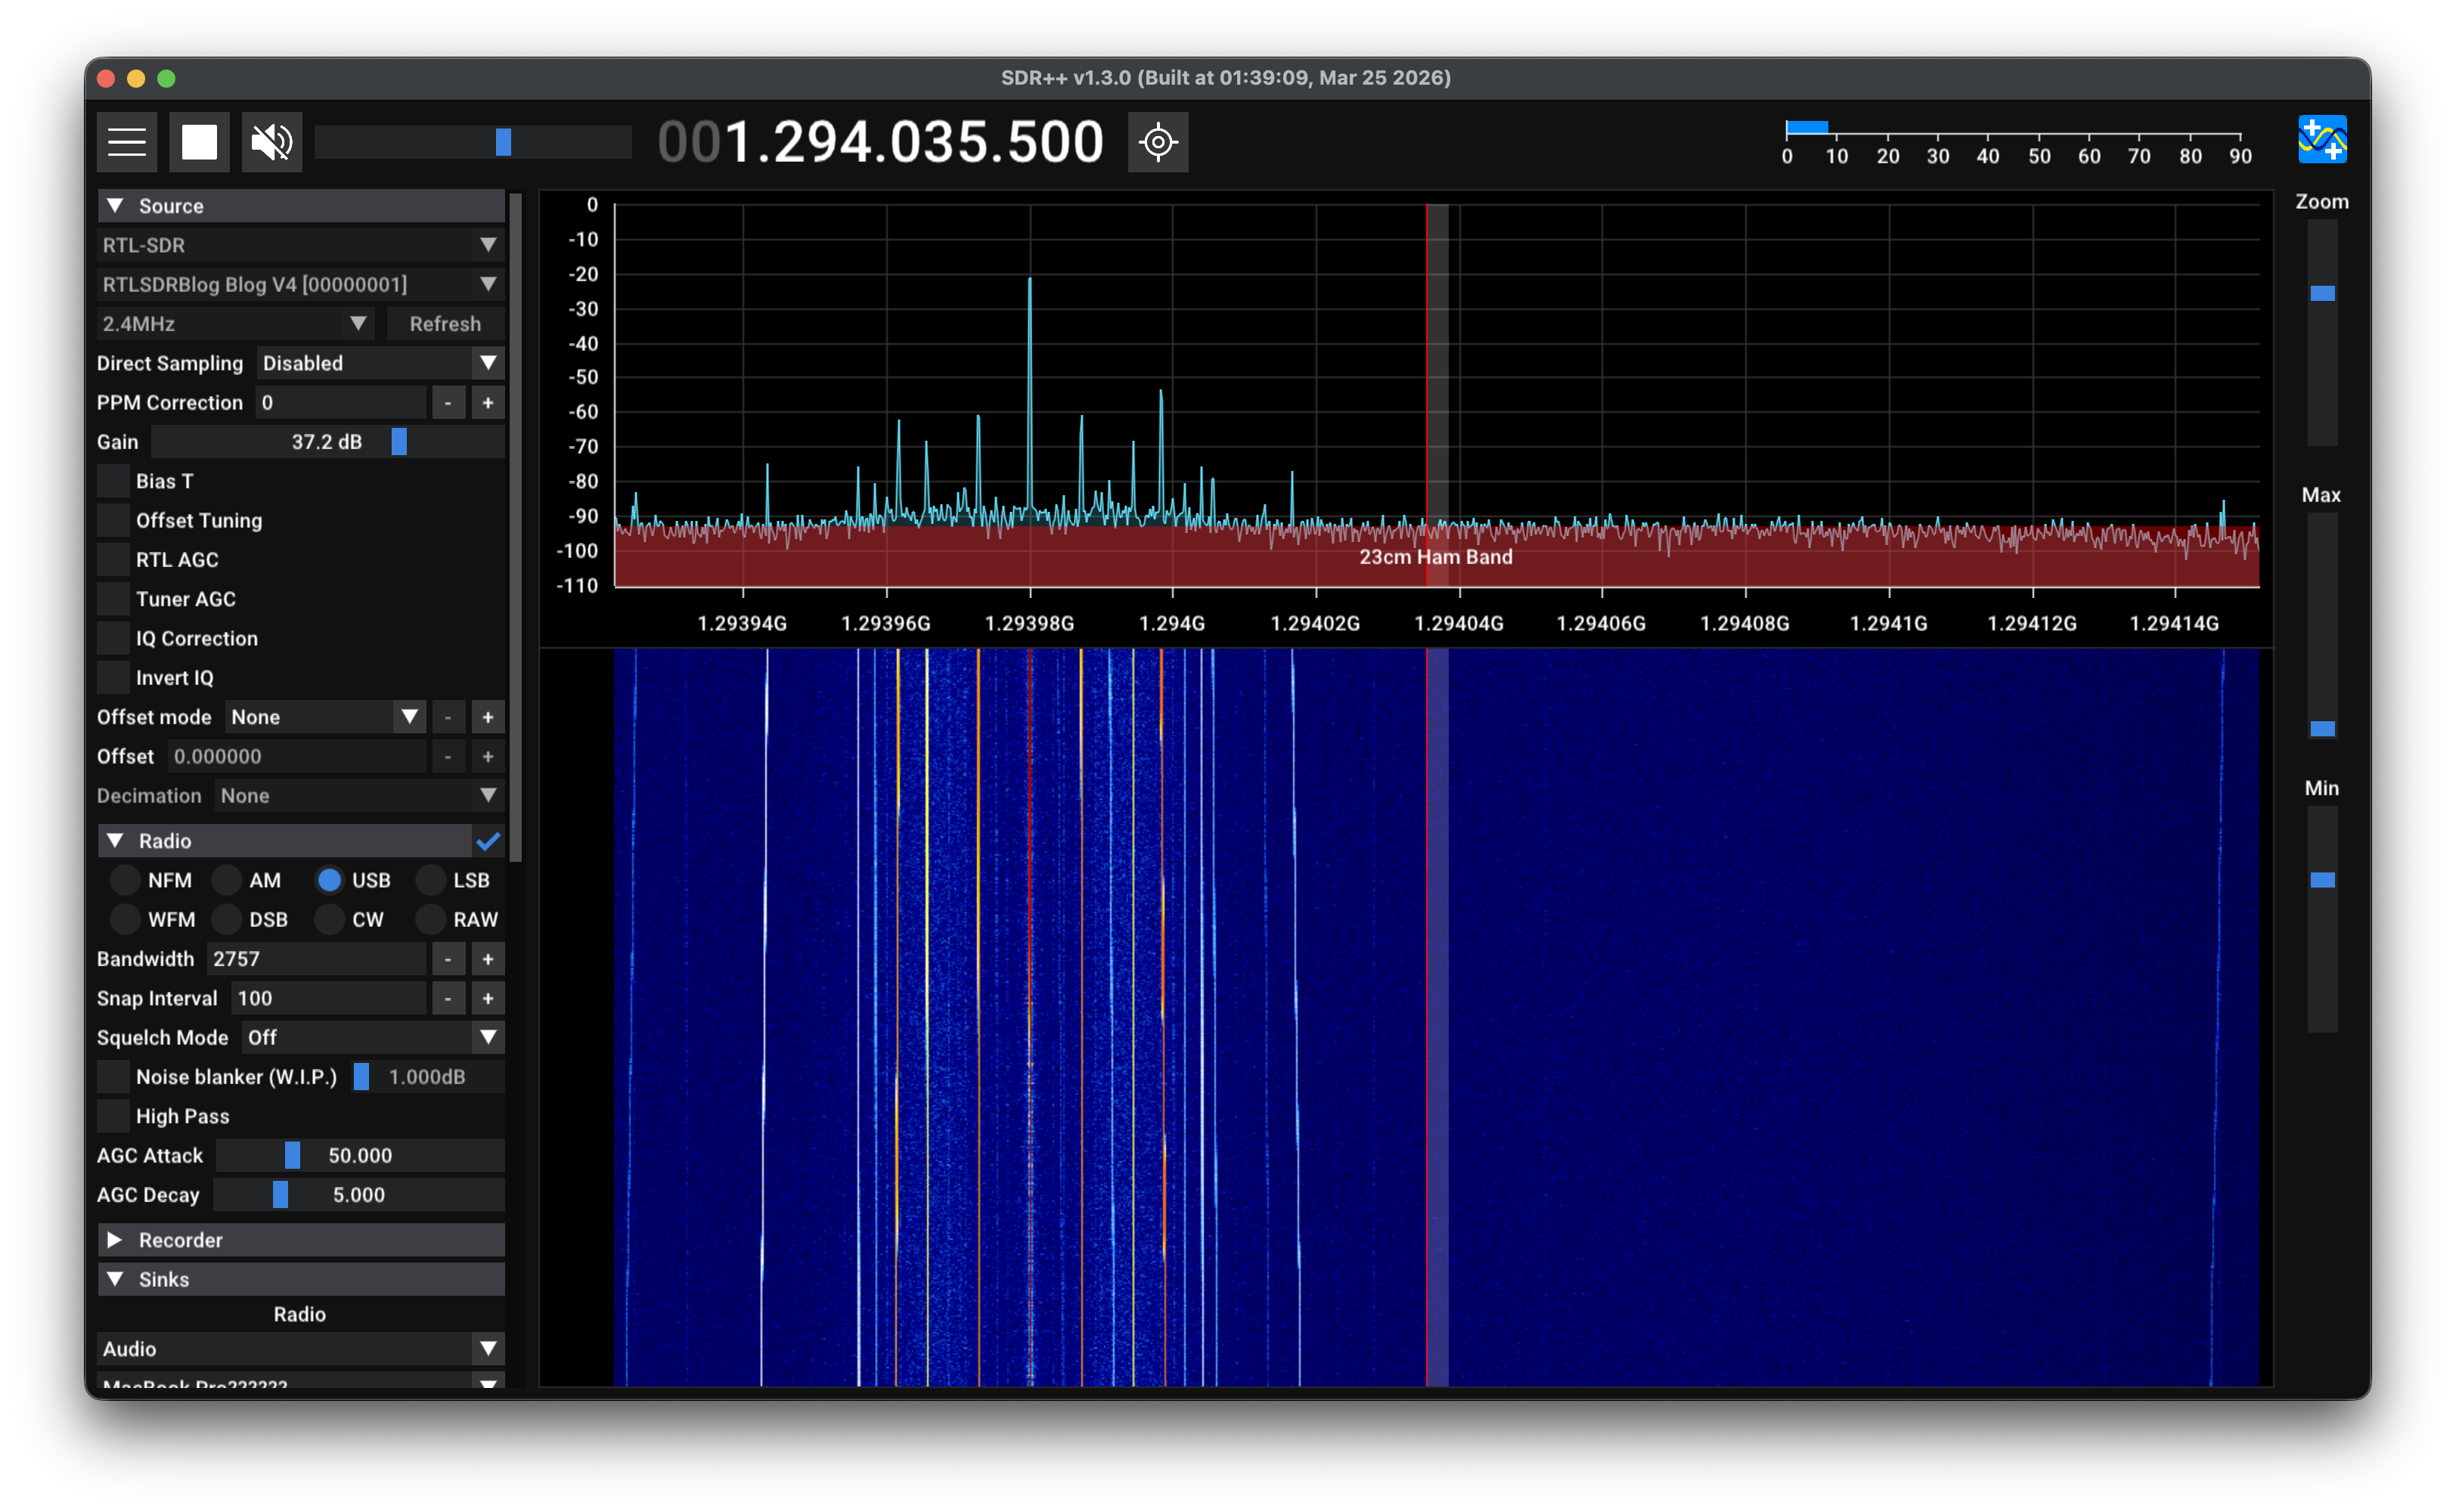Increase PPM Correction with plus button
Viewport: 2456px width, 1512px height.
point(488,403)
